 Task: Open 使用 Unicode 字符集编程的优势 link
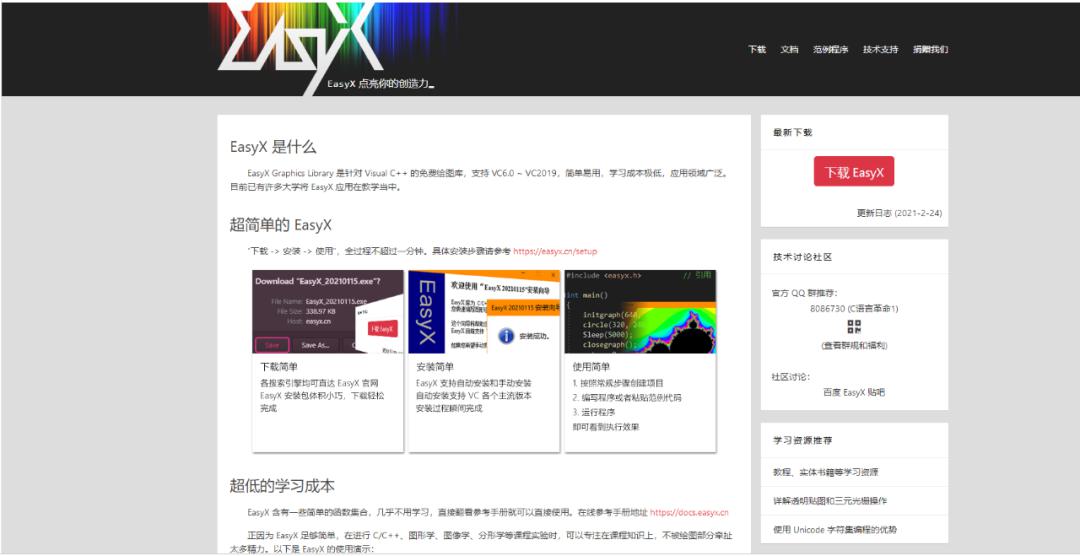pos(835,530)
